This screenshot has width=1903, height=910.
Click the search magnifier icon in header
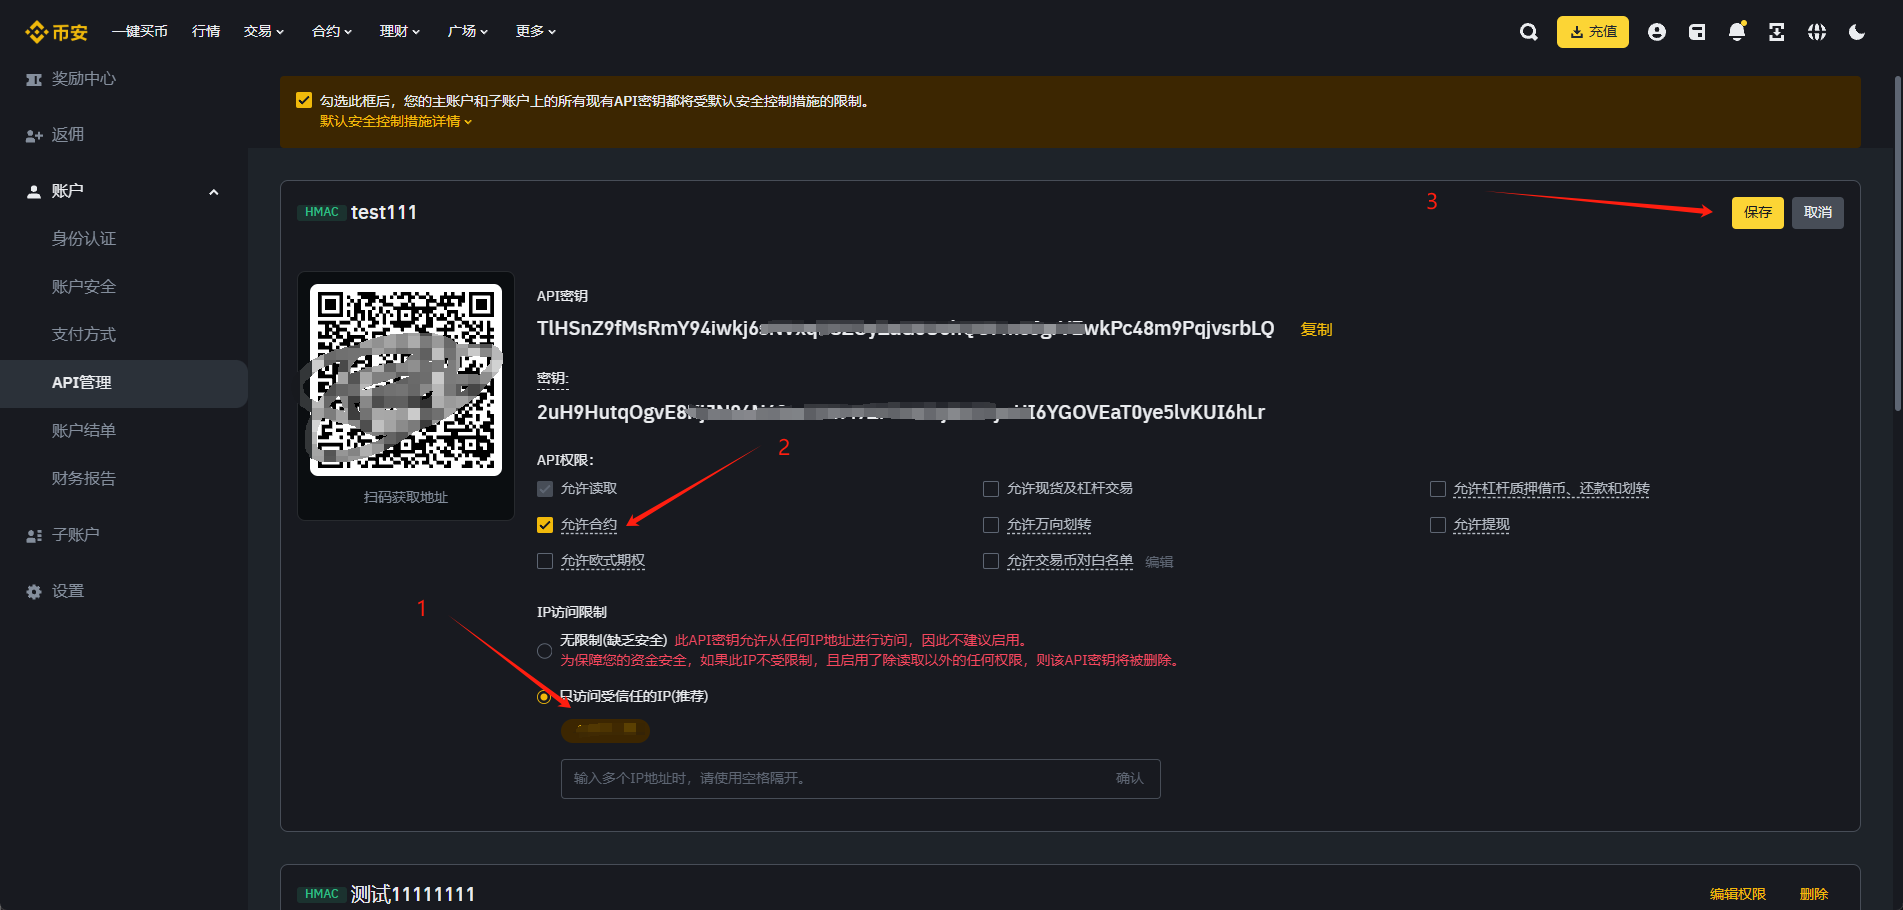point(1528,32)
